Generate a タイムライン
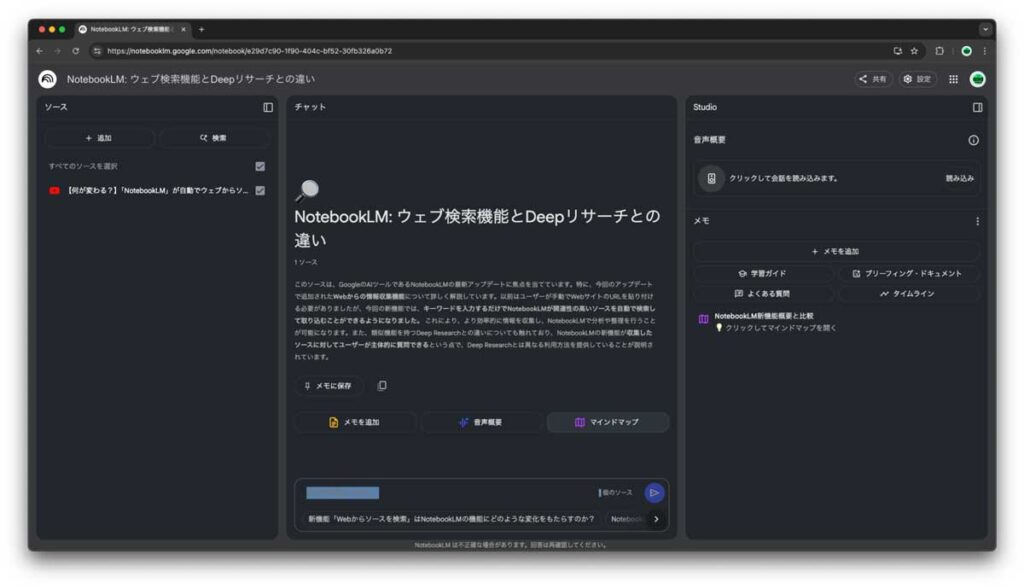Viewport: 1024px width, 588px height. (x=908, y=294)
